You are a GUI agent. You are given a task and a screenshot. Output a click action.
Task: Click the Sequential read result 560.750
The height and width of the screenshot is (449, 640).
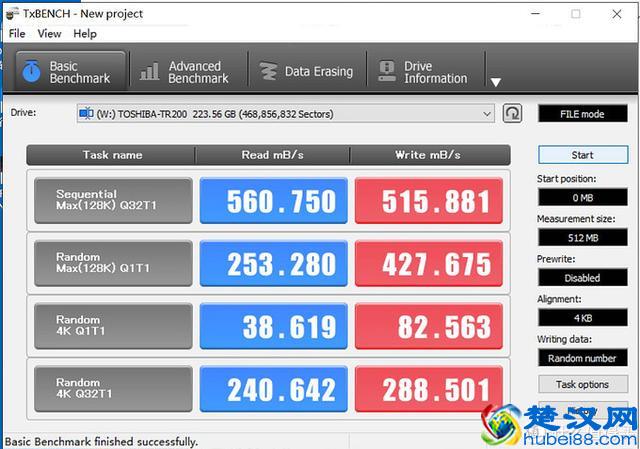pyautogui.click(x=274, y=202)
